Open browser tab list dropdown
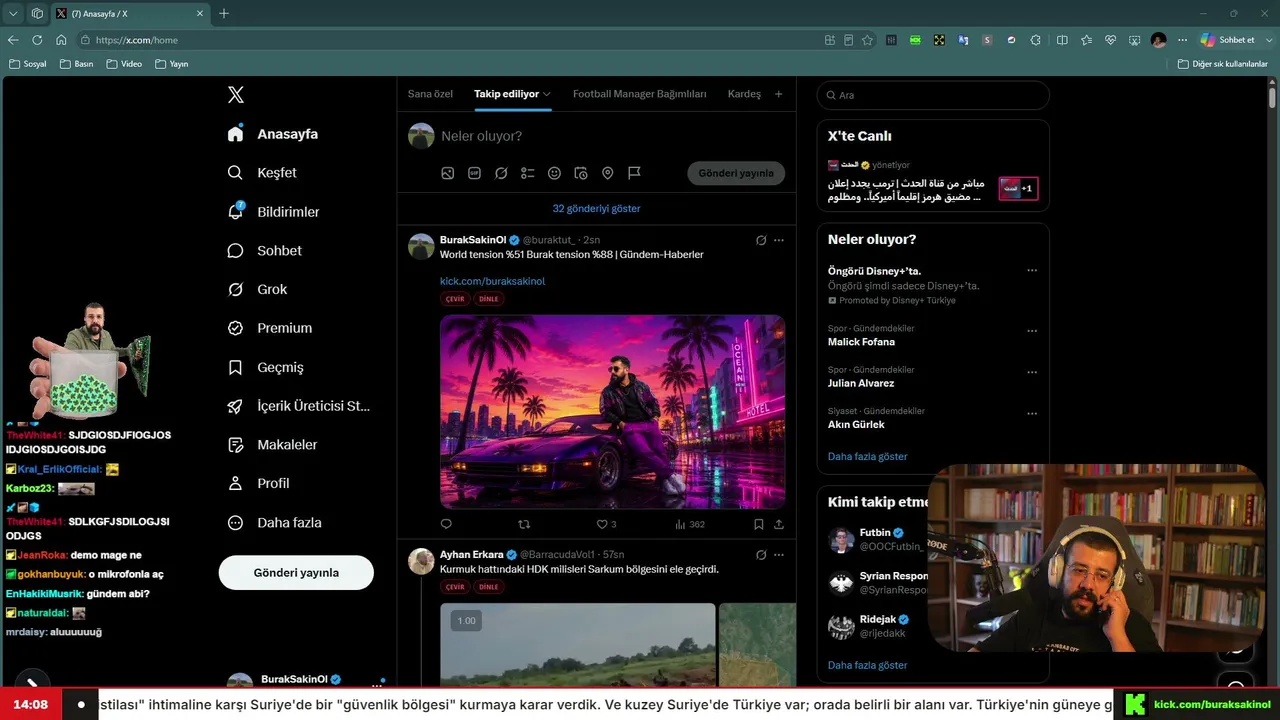Screen dimensions: 1280x720 point(13,14)
